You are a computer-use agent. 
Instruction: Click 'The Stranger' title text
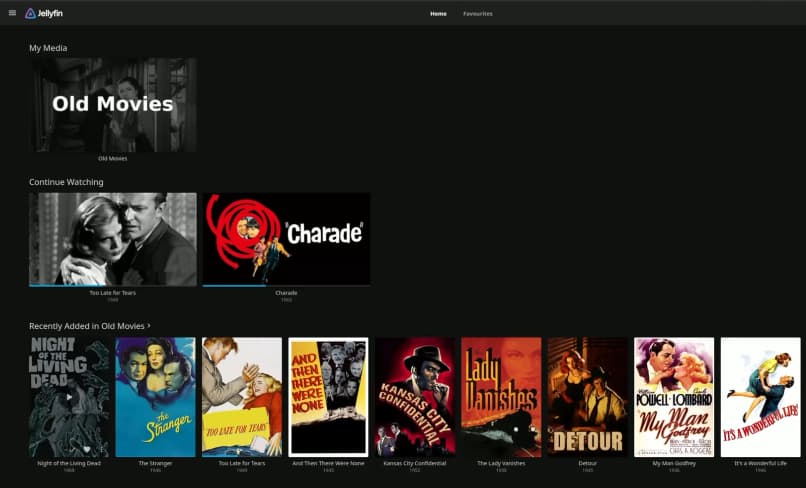(x=156, y=463)
